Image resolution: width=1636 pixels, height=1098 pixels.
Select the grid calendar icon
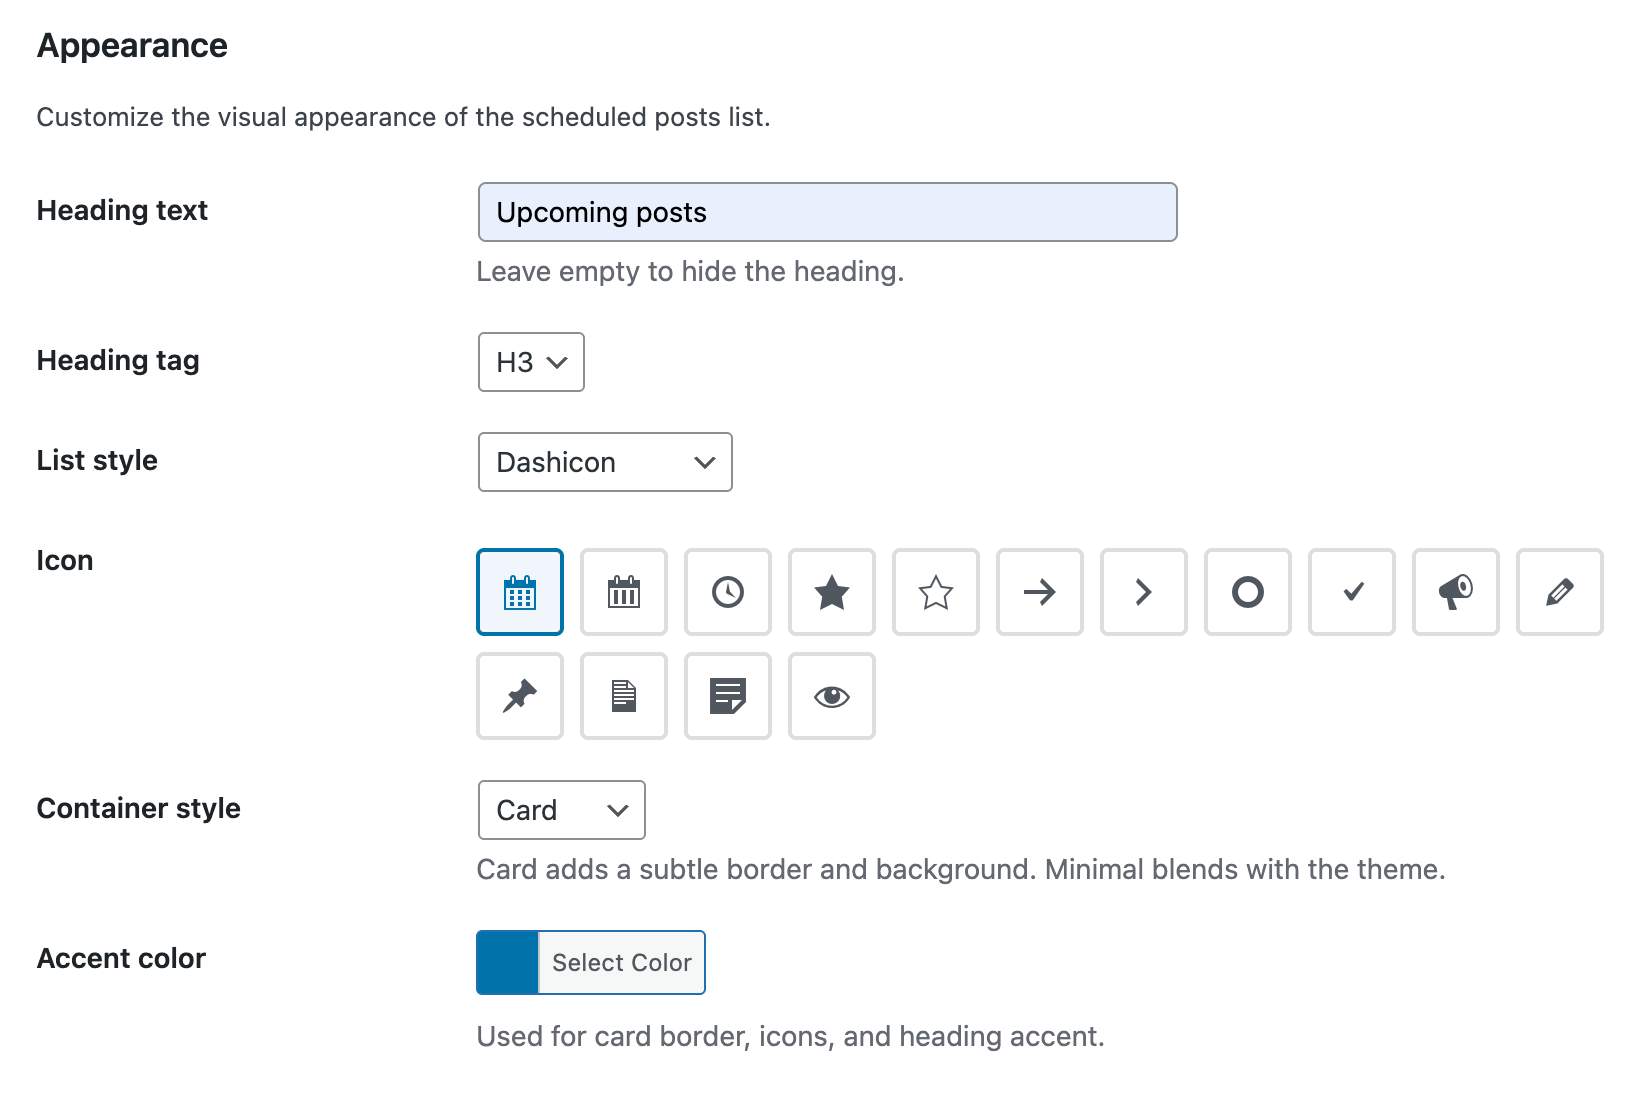[x=520, y=592]
